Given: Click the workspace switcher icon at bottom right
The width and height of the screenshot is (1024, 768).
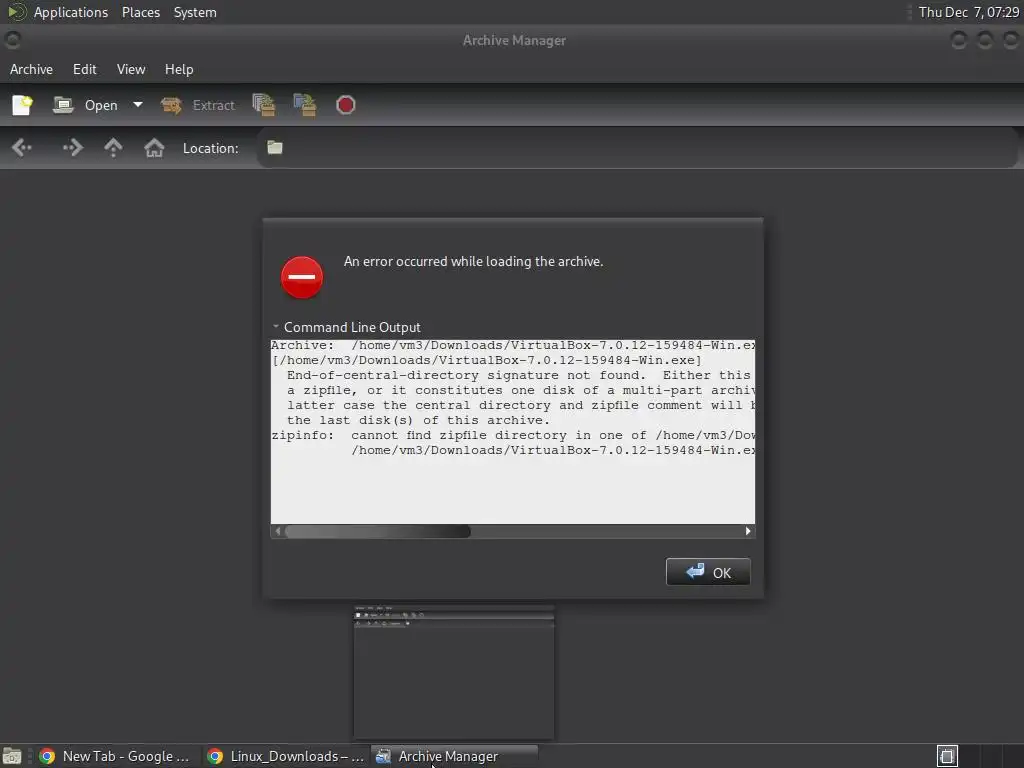Looking at the screenshot, I should pyautogui.click(x=947, y=756).
